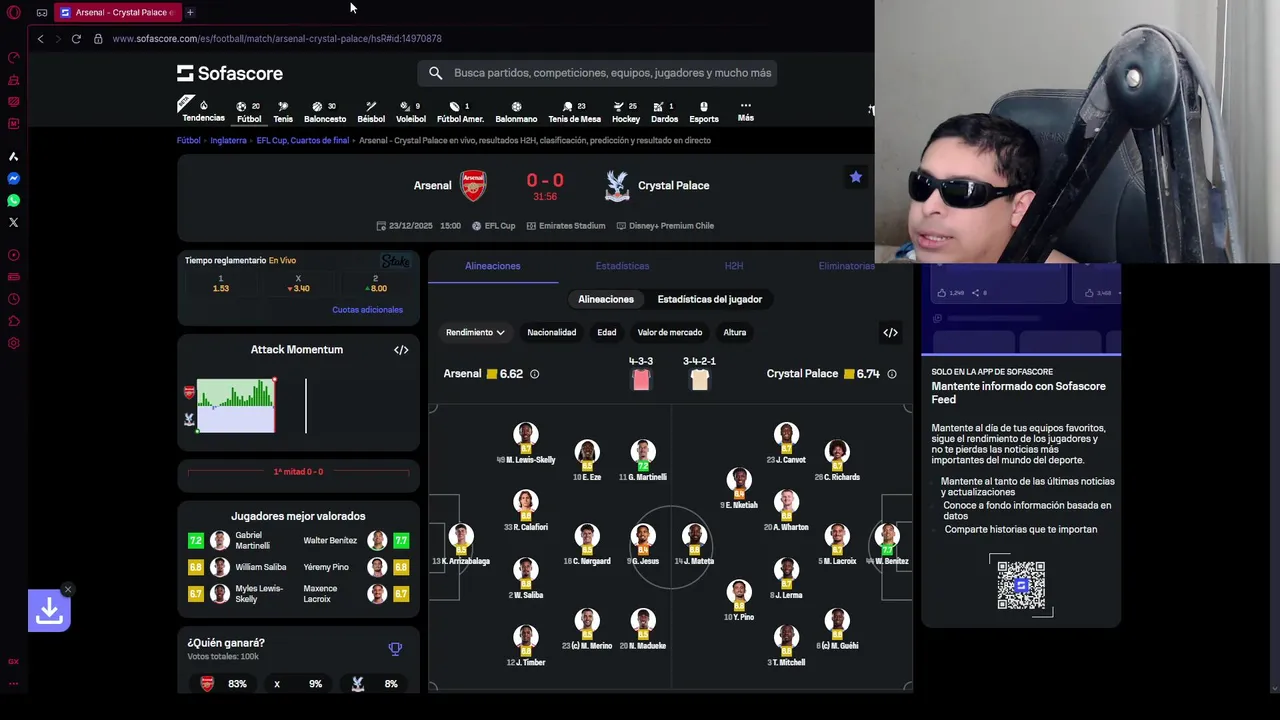Click the search magnifier icon
The image size is (1280, 720).
tap(436, 73)
